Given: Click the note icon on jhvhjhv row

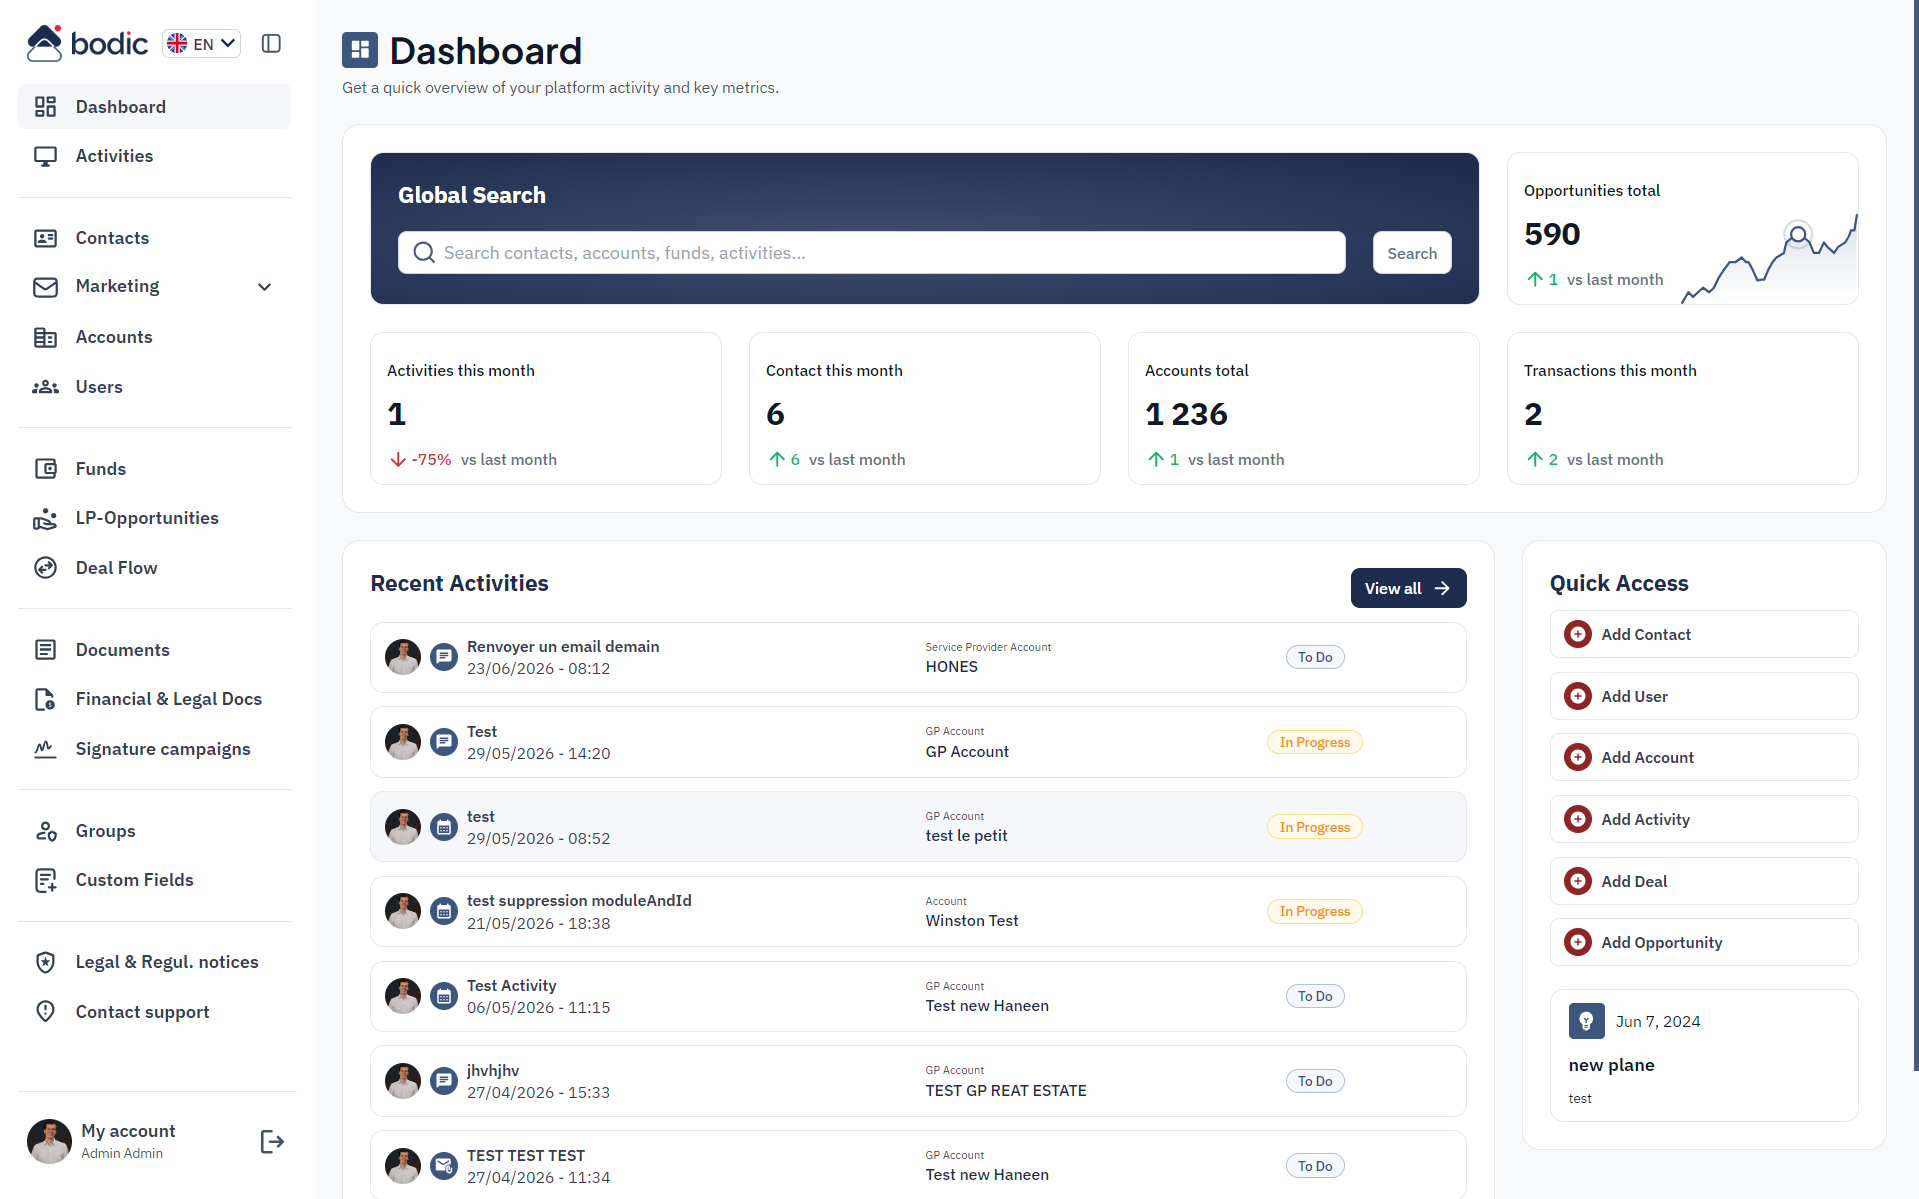Looking at the screenshot, I should 444,1081.
